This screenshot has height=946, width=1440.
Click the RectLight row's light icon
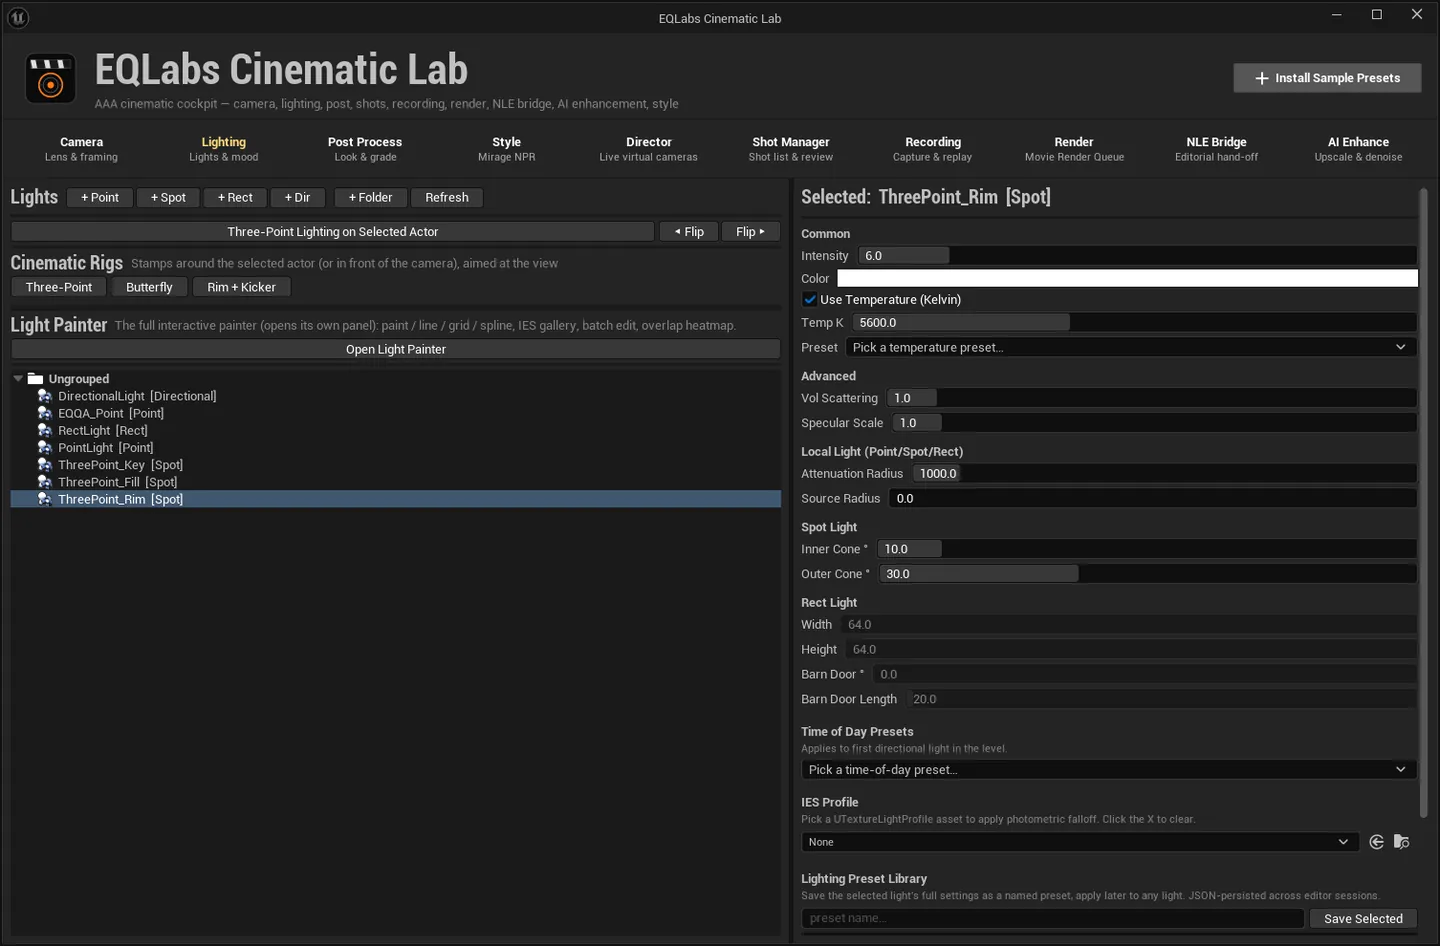pyautogui.click(x=45, y=430)
